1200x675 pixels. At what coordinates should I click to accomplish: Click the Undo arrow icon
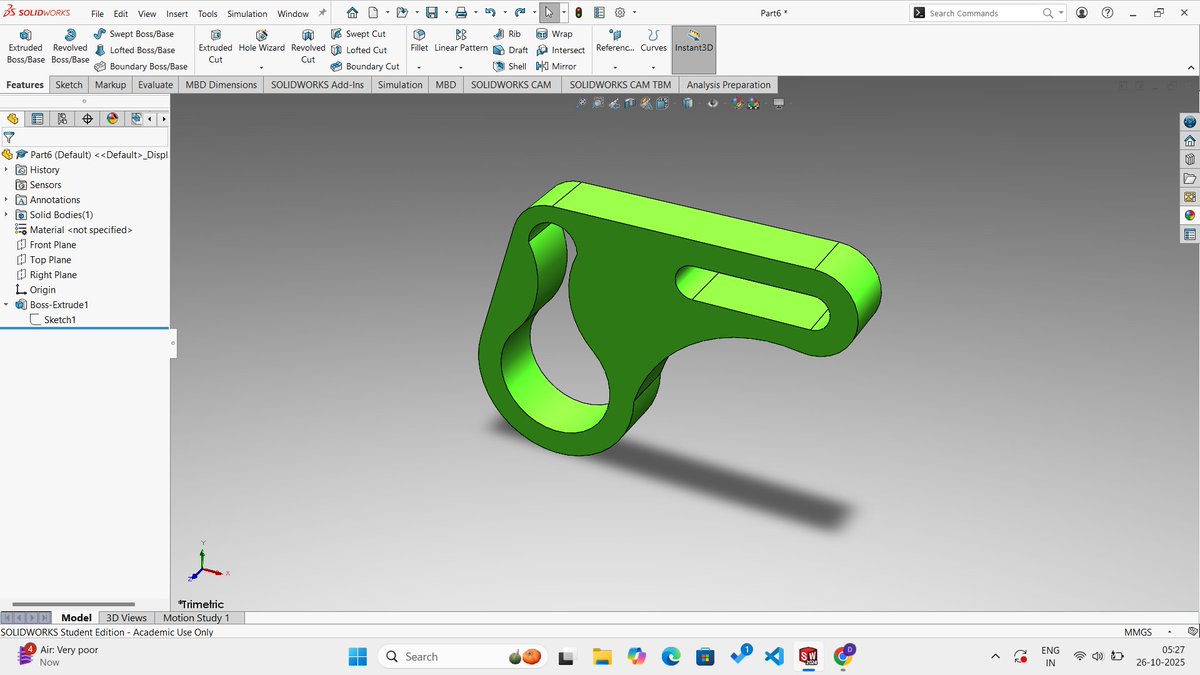490,13
